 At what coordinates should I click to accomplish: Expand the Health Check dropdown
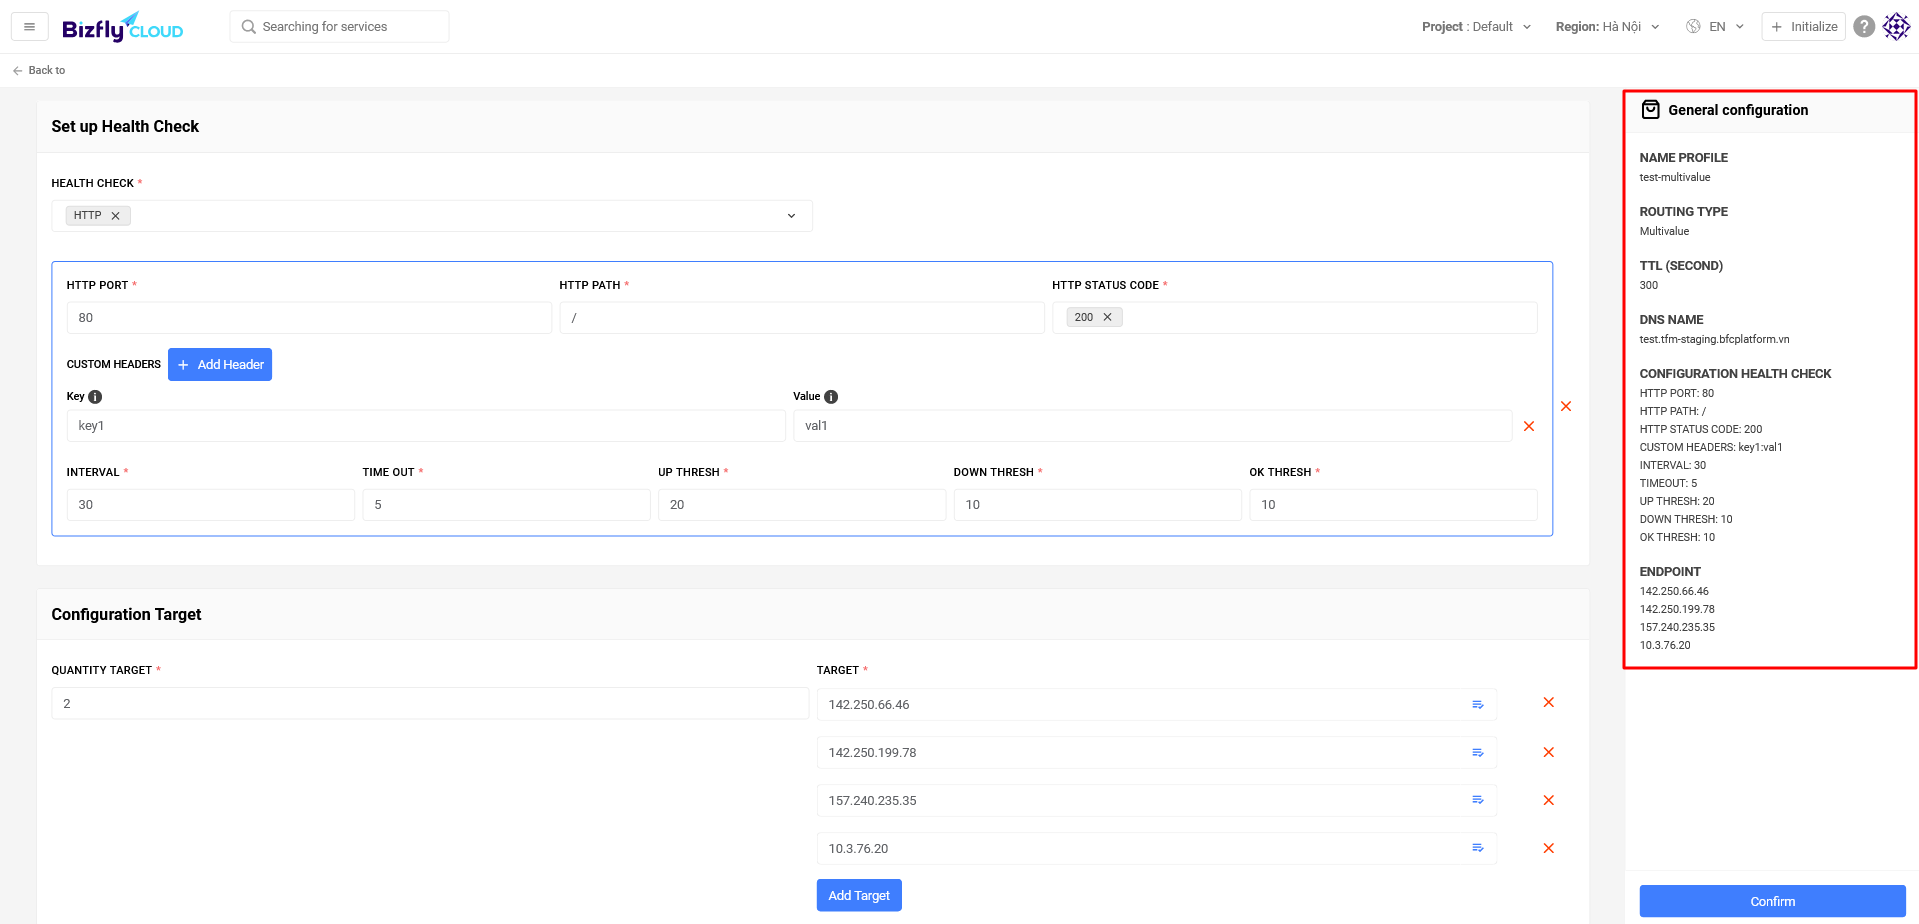pos(791,216)
